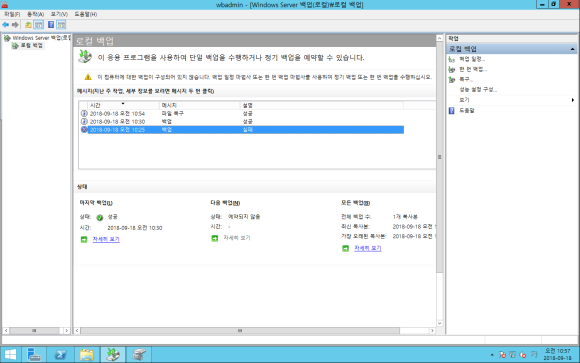Screen dimensions: 580x363
Task: Click the 1개 복사본 backup count value
Action: point(405,217)
